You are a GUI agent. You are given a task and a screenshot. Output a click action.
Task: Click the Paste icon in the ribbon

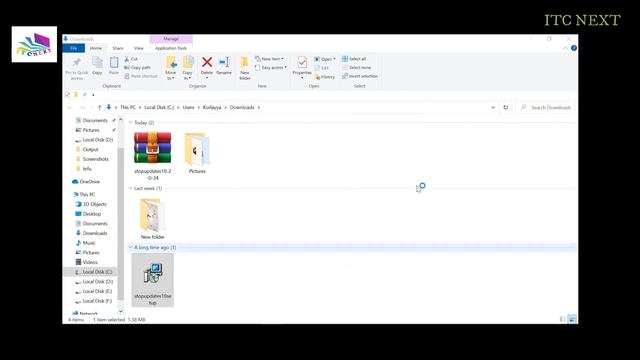point(114,66)
